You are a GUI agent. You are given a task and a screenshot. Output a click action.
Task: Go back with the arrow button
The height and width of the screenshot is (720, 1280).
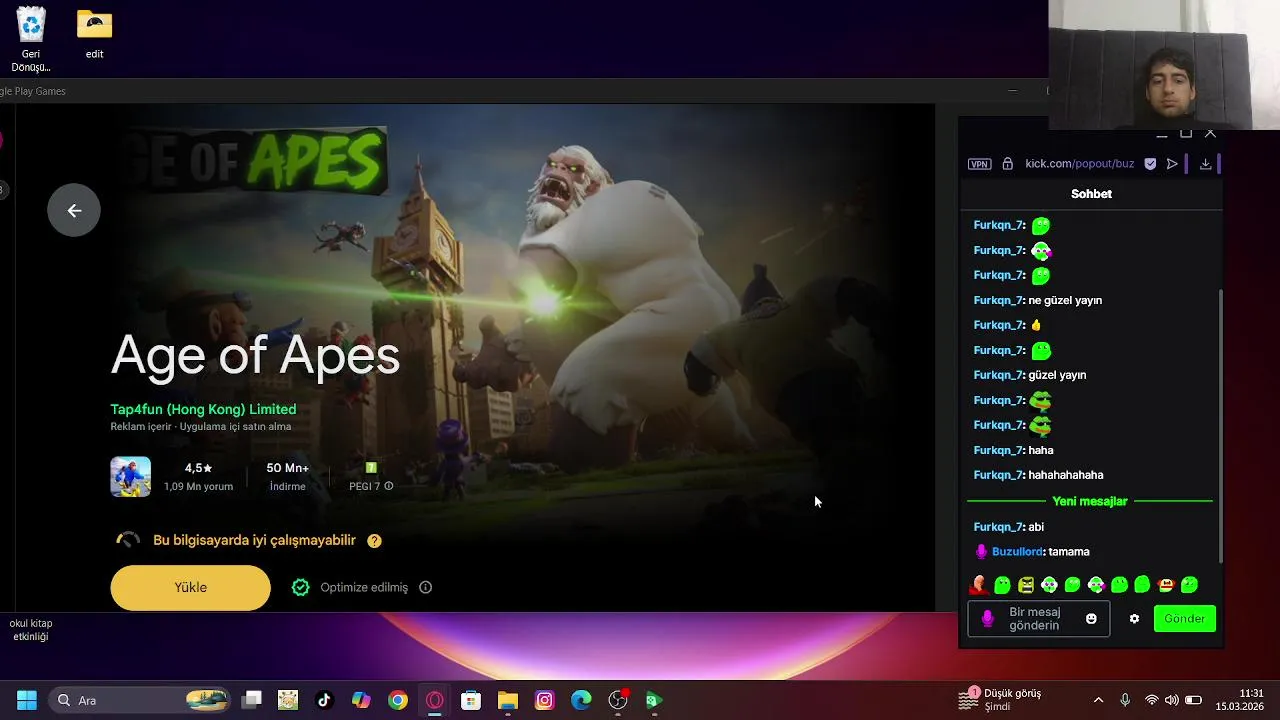(74, 210)
